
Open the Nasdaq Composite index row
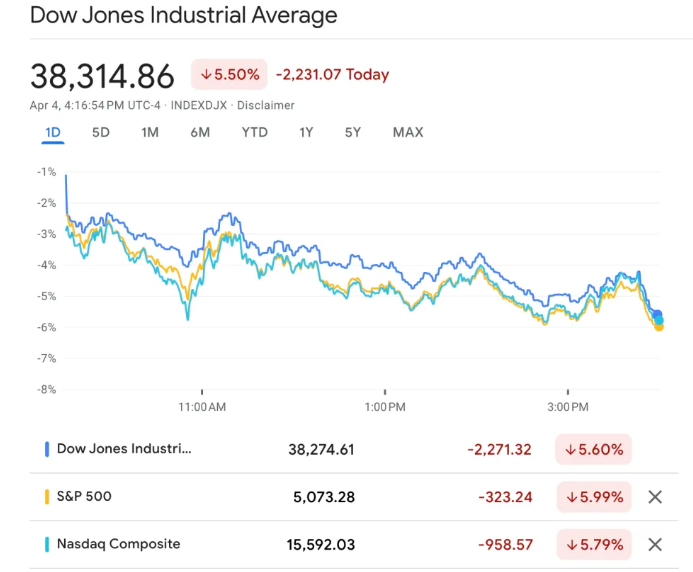click(x=119, y=544)
